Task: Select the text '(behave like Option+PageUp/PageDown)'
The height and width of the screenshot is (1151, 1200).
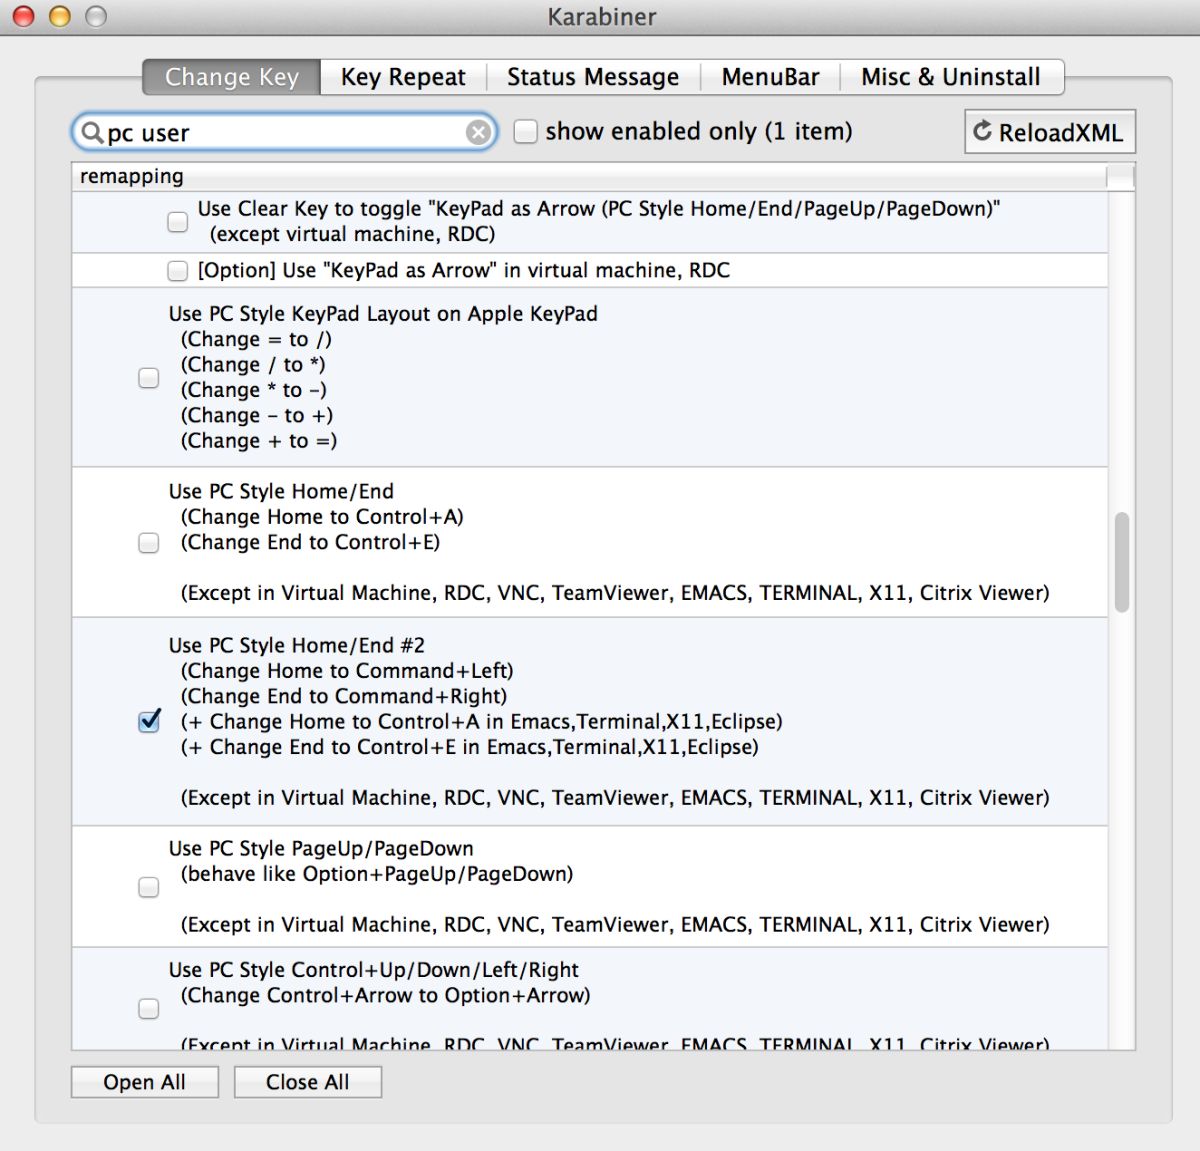Action: pyautogui.click(x=377, y=874)
